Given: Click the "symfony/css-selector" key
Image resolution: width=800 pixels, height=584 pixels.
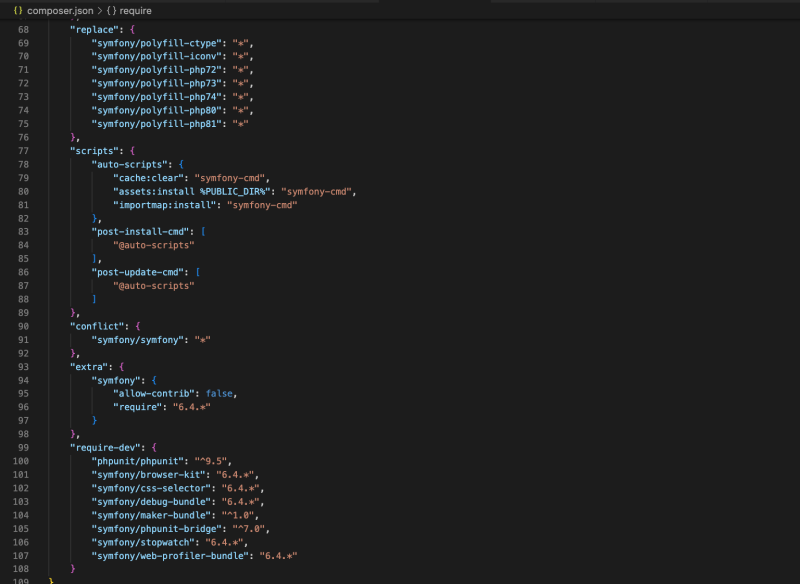Looking at the screenshot, I should (x=151, y=488).
